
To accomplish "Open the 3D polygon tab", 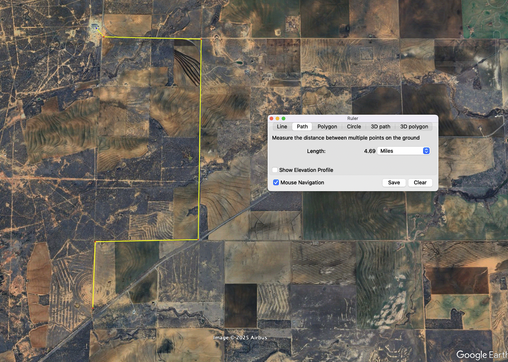I will pyautogui.click(x=414, y=127).
